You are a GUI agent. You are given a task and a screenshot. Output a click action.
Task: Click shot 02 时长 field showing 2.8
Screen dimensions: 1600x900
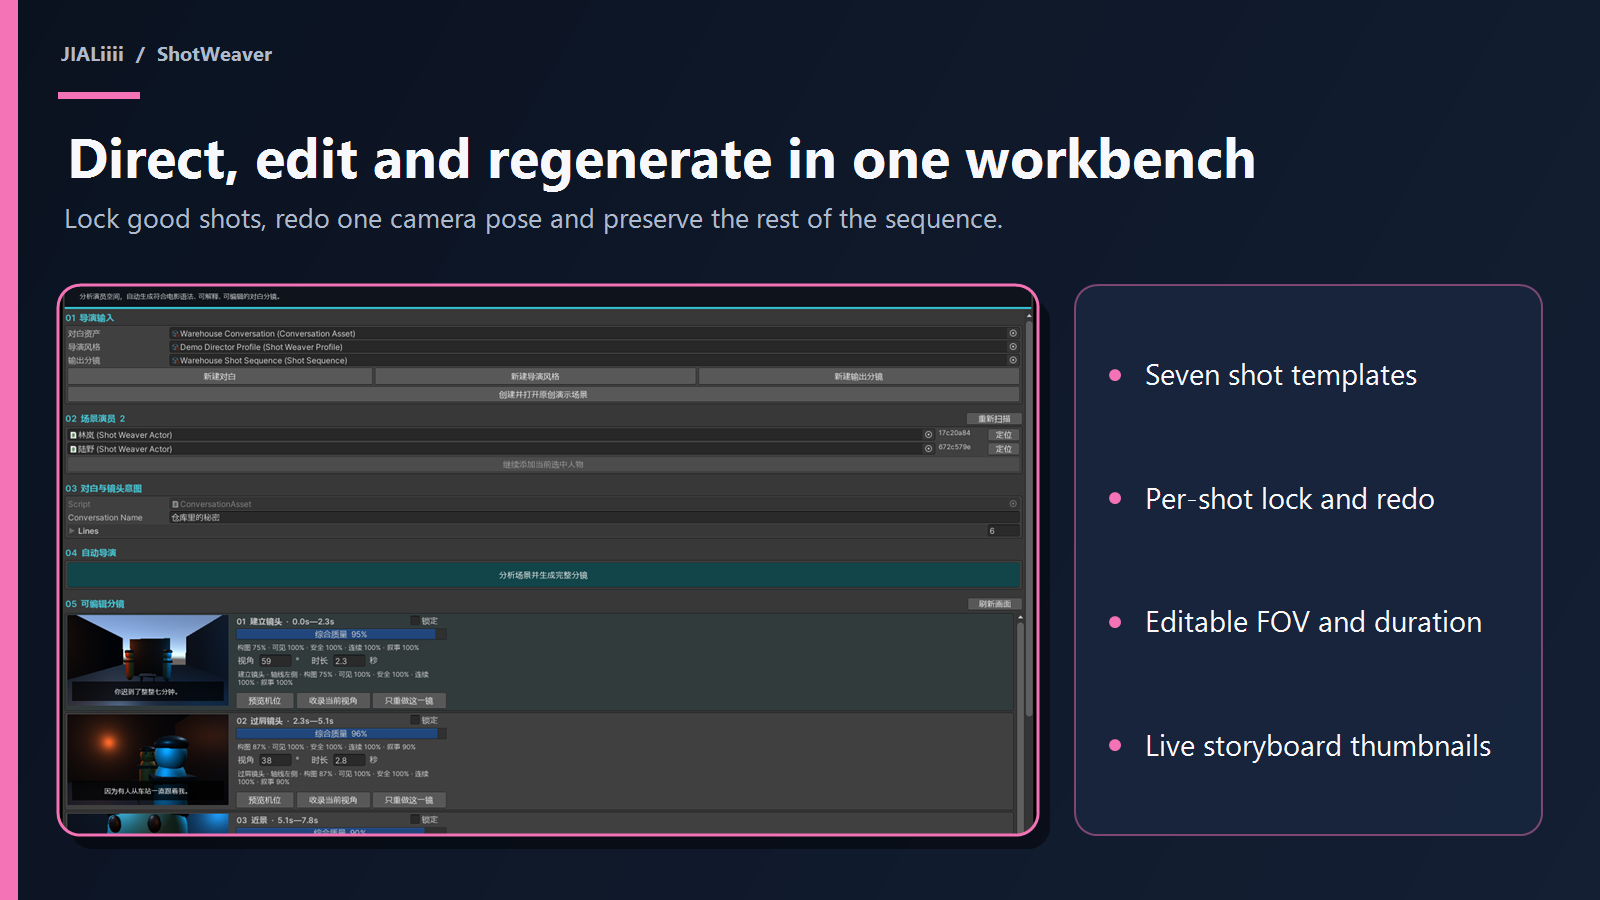pos(348,760)
